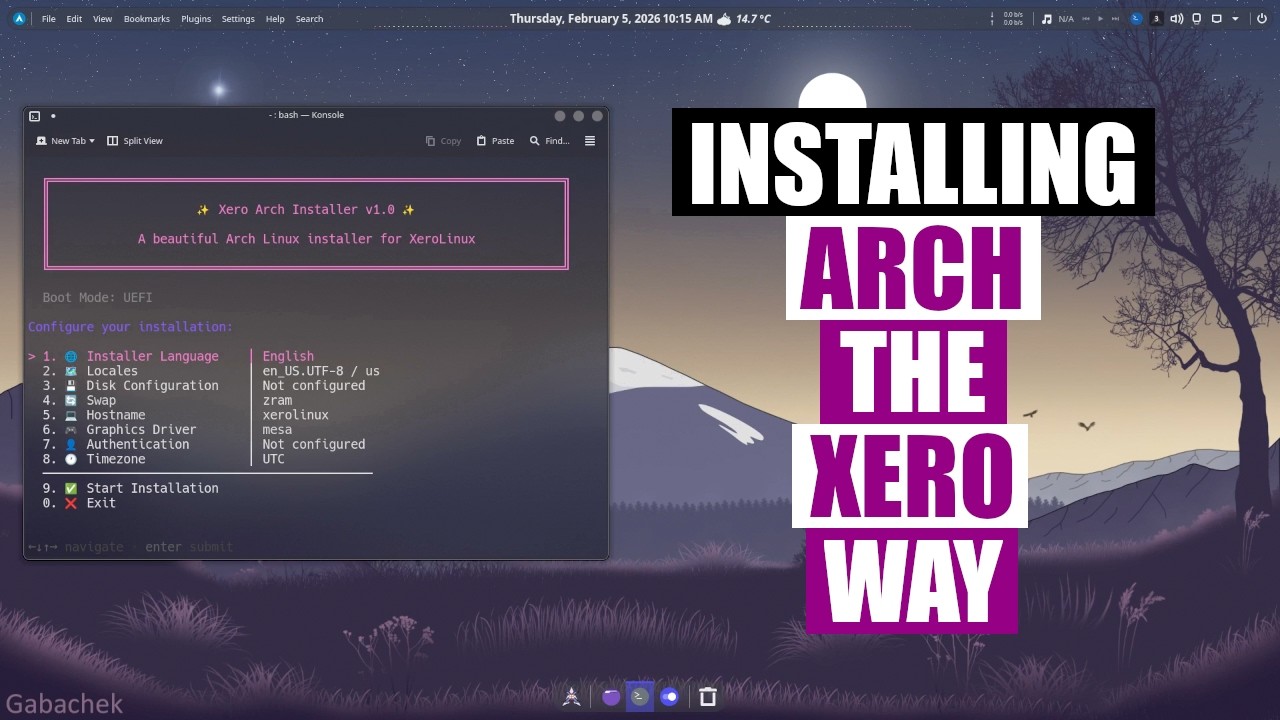Click the 'en_US.UTF-8 / us' value
The height and width of the screenshot is (720, 1280).
[x=321, y=371]
